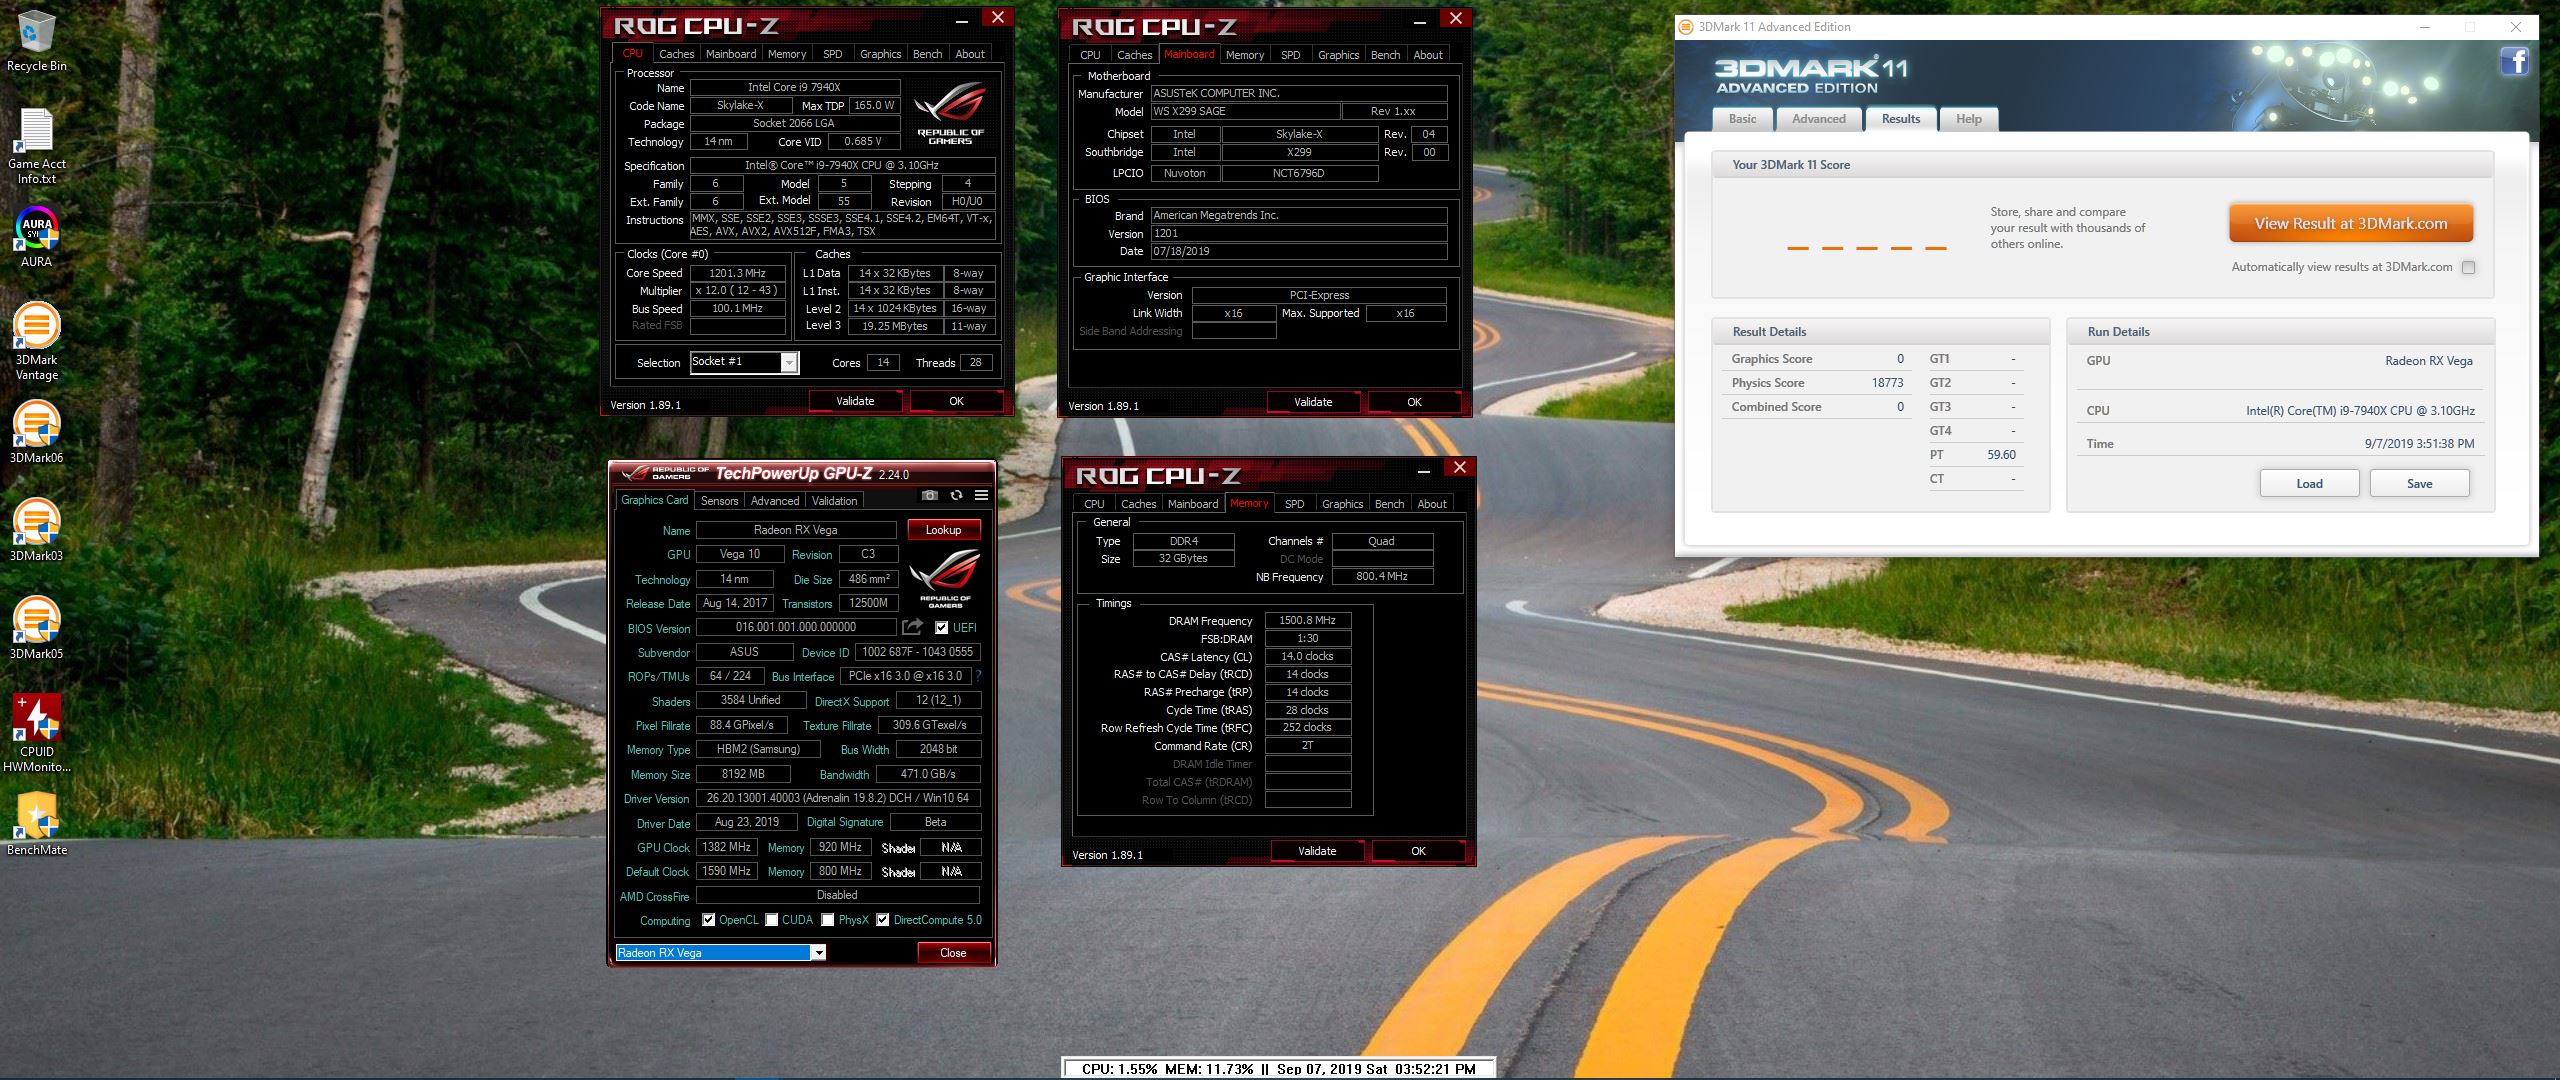This screenshot has height=1080, width=2560.
Task: Click the Save button in Run Details
Action: (x=2419, y=484)
